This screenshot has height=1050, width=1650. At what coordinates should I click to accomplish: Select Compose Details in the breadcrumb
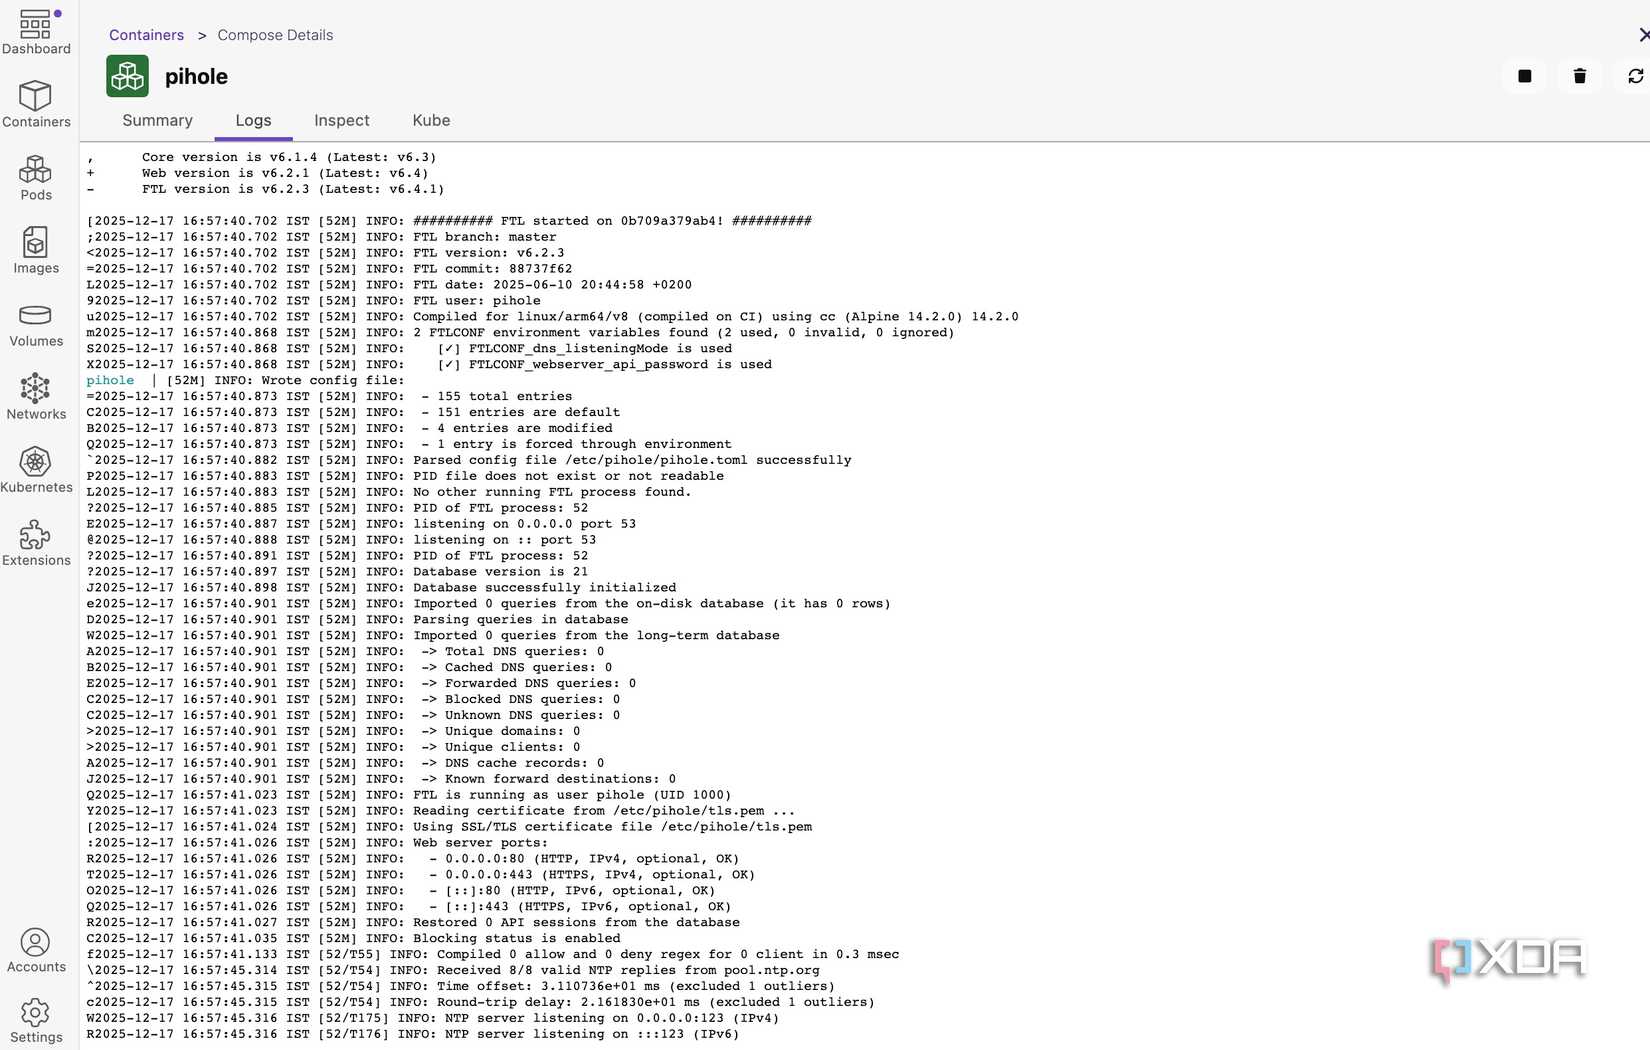[x=274, y=35]
